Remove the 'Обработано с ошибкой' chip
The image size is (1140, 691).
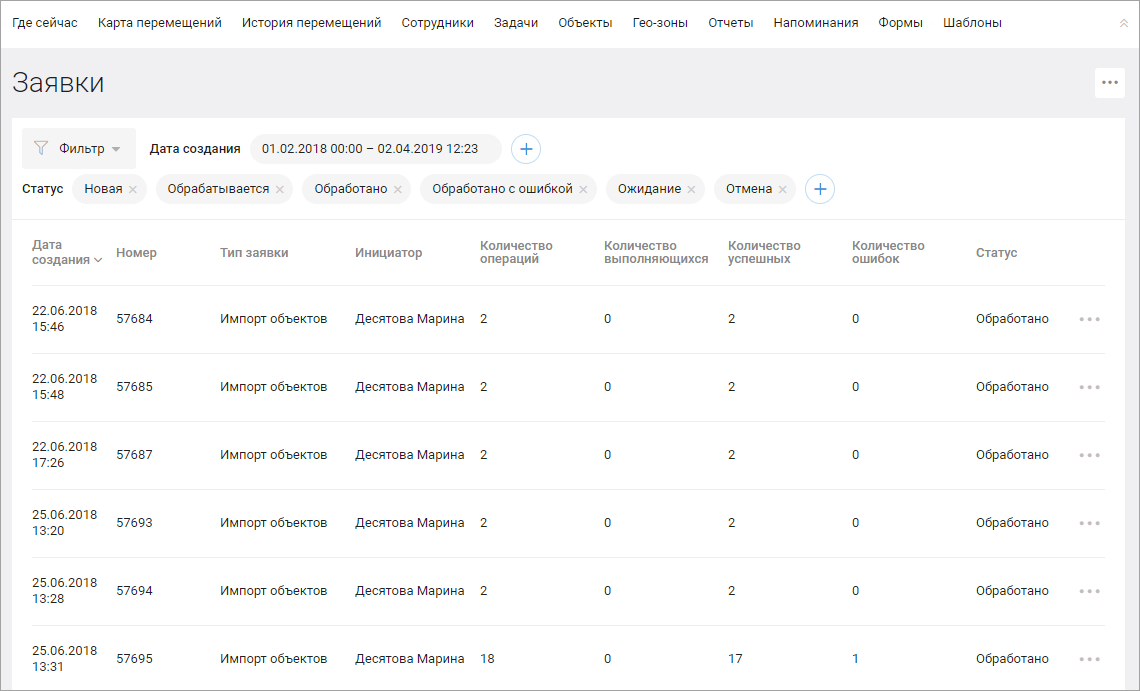point(583,190)
